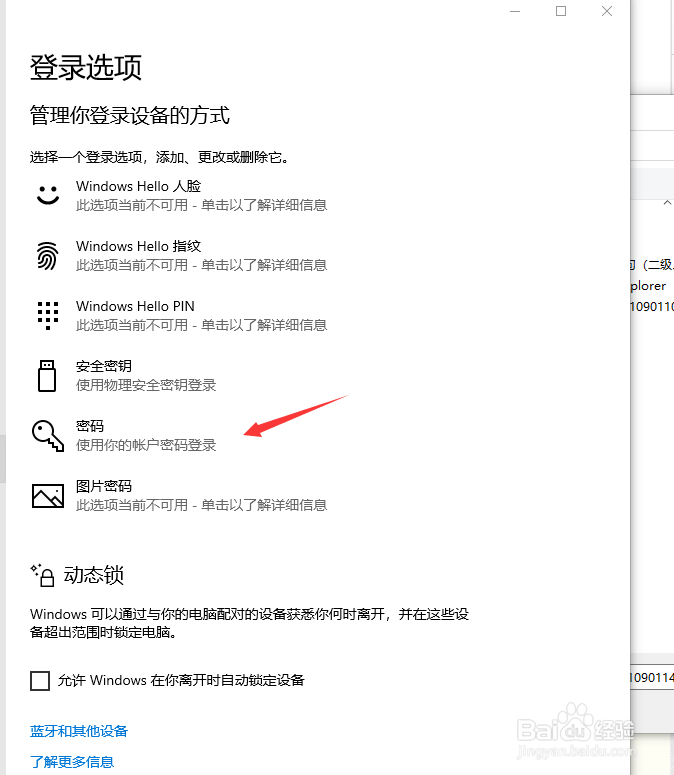Click the picture password image icon
Screen dimensions: 674x775
[47, 496]
